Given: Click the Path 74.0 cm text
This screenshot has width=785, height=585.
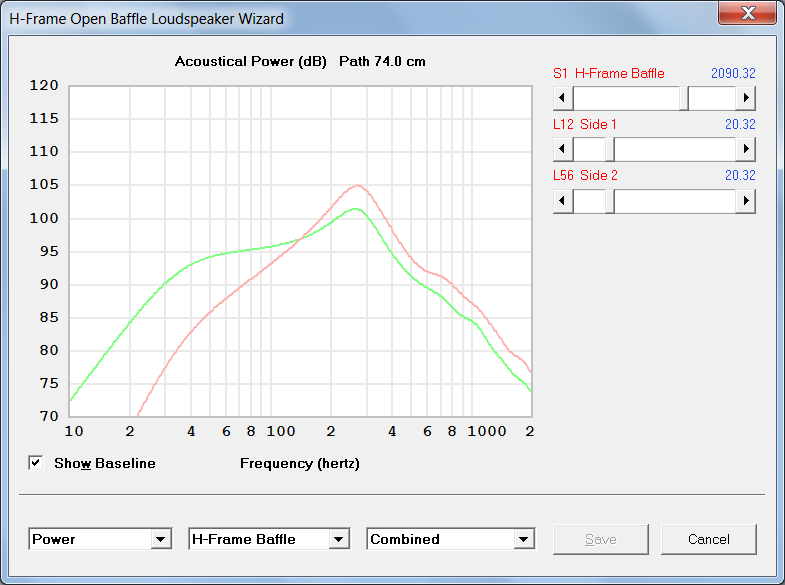Looking at the screenshot, I should (x=382, y=62).
